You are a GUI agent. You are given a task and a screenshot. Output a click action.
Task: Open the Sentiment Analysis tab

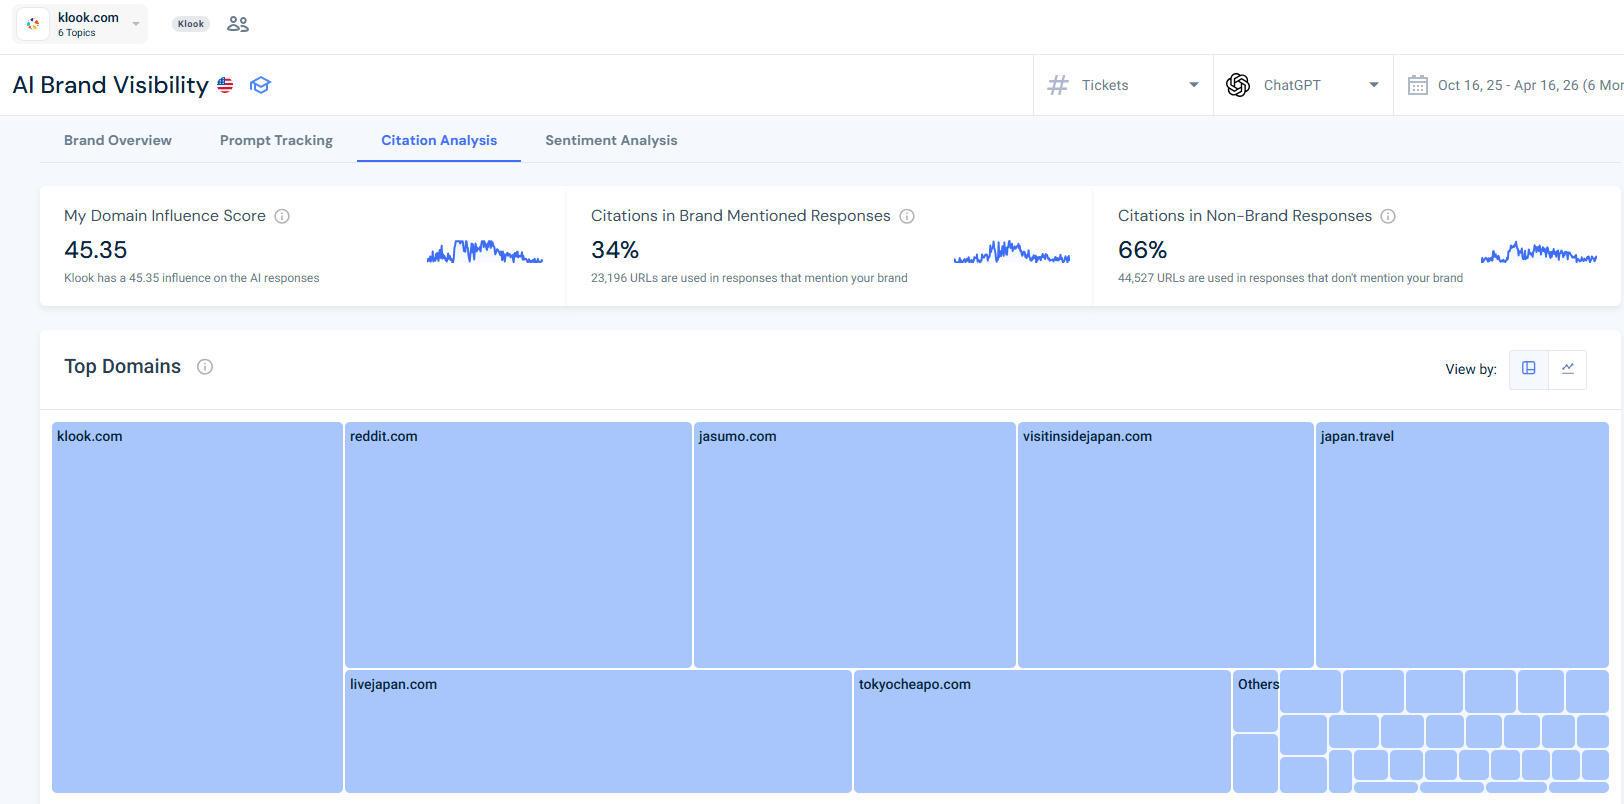611,140
